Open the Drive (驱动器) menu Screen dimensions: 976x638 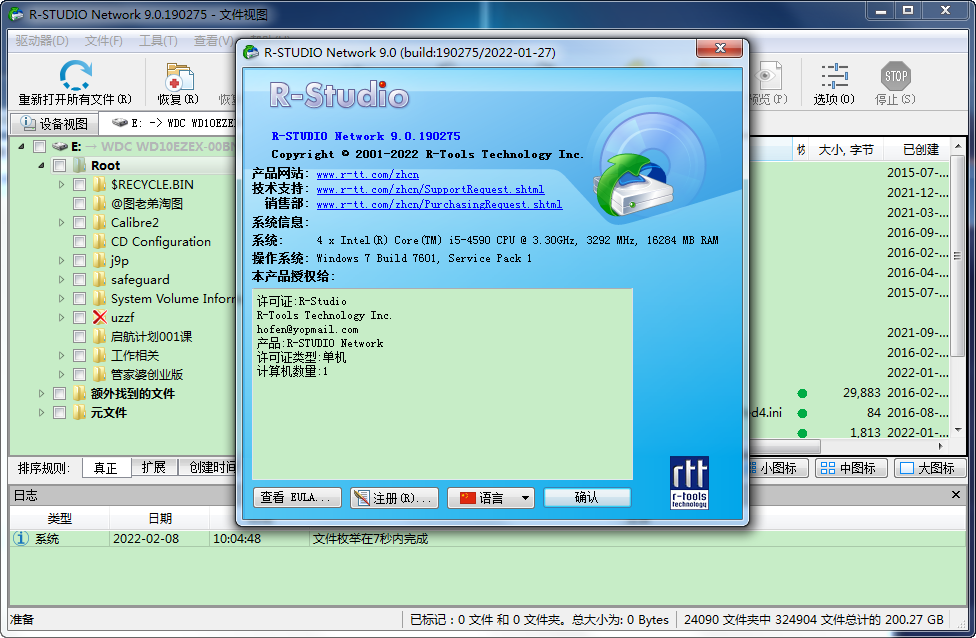[42, 40]
